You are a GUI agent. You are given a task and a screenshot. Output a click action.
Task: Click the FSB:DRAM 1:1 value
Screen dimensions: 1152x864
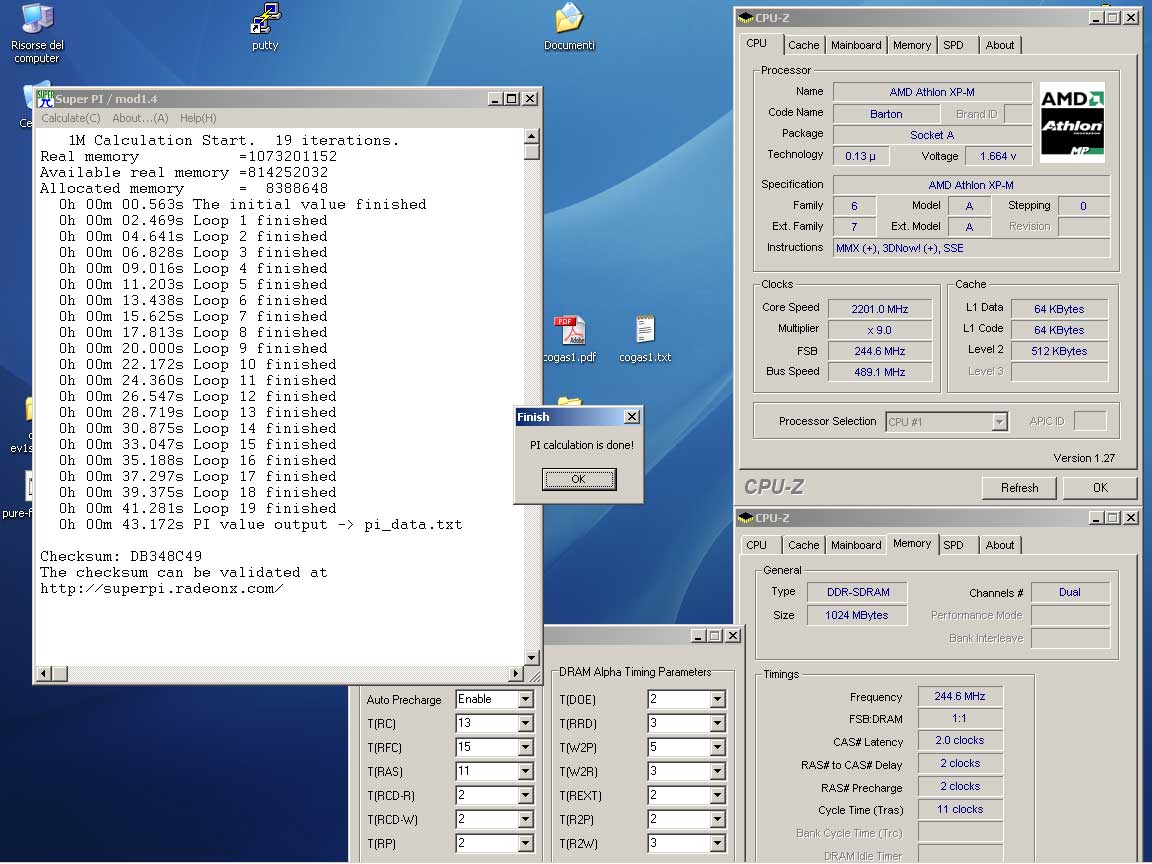coord(960,719)
